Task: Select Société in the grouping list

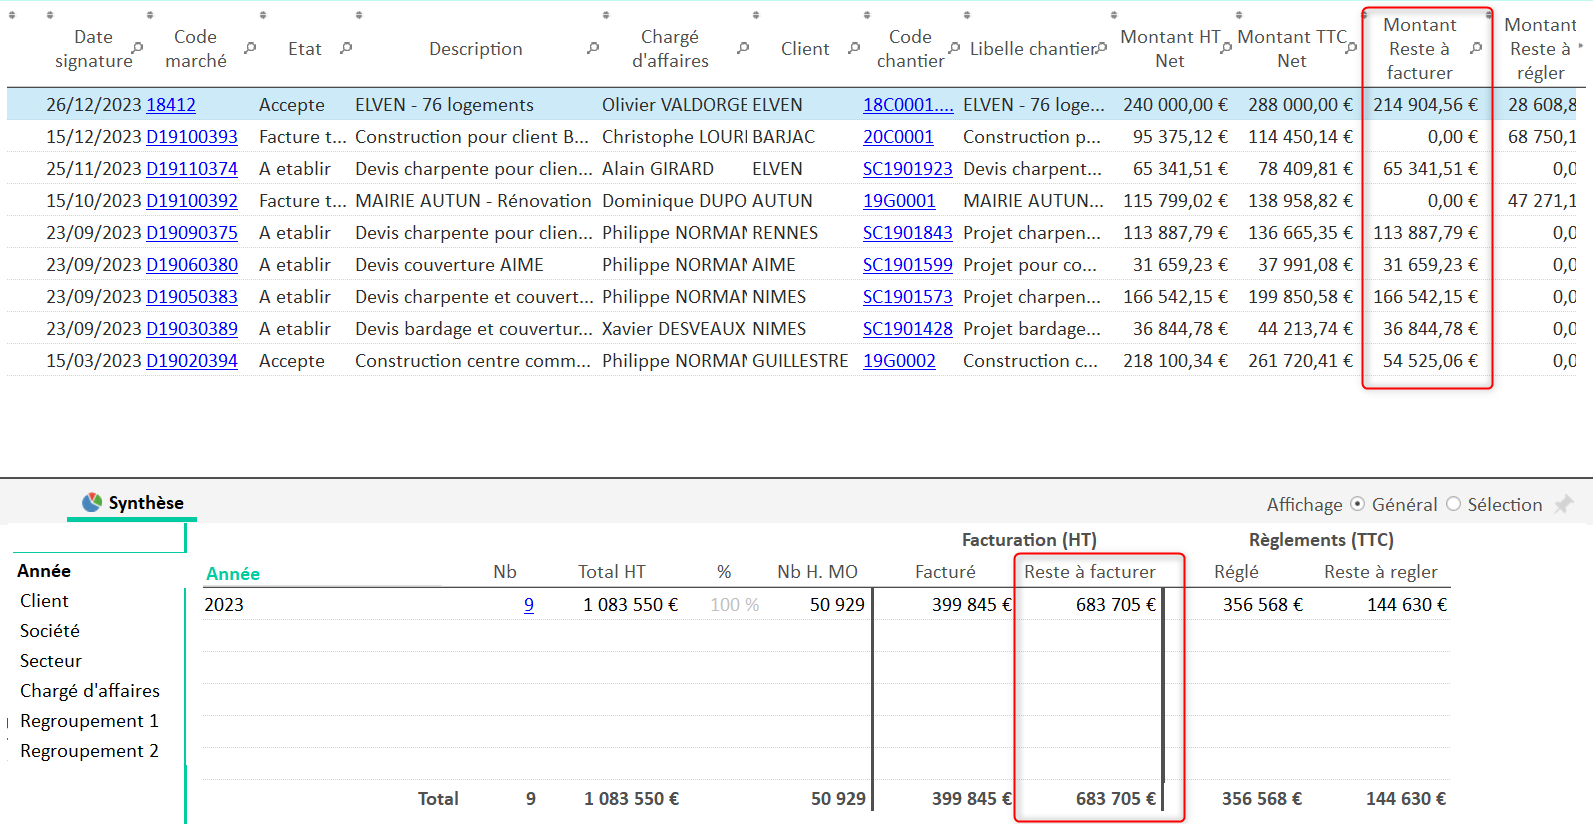Action: click(x=50, y=631)
